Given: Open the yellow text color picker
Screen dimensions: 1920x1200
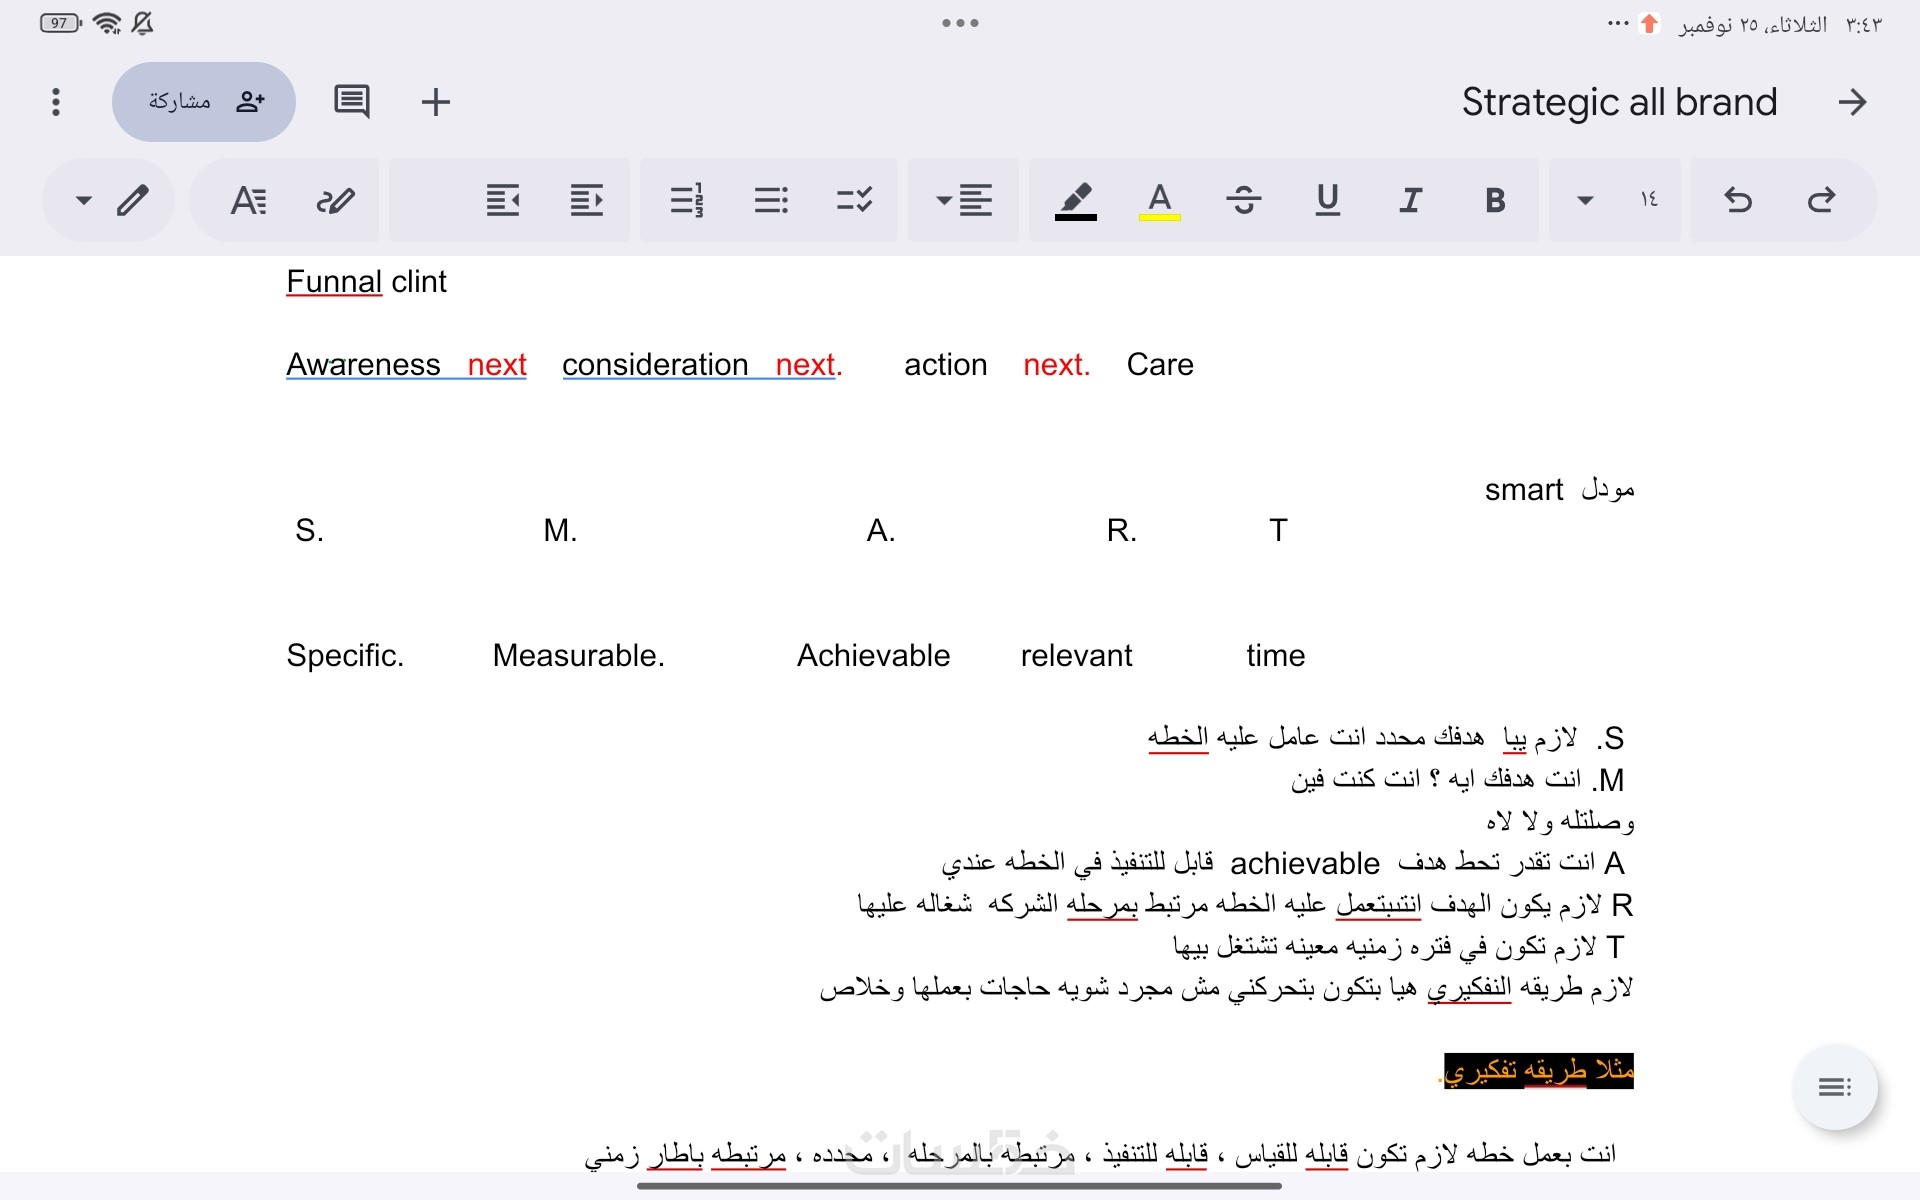Looking at the screenshot, I should click(1159, 200).
